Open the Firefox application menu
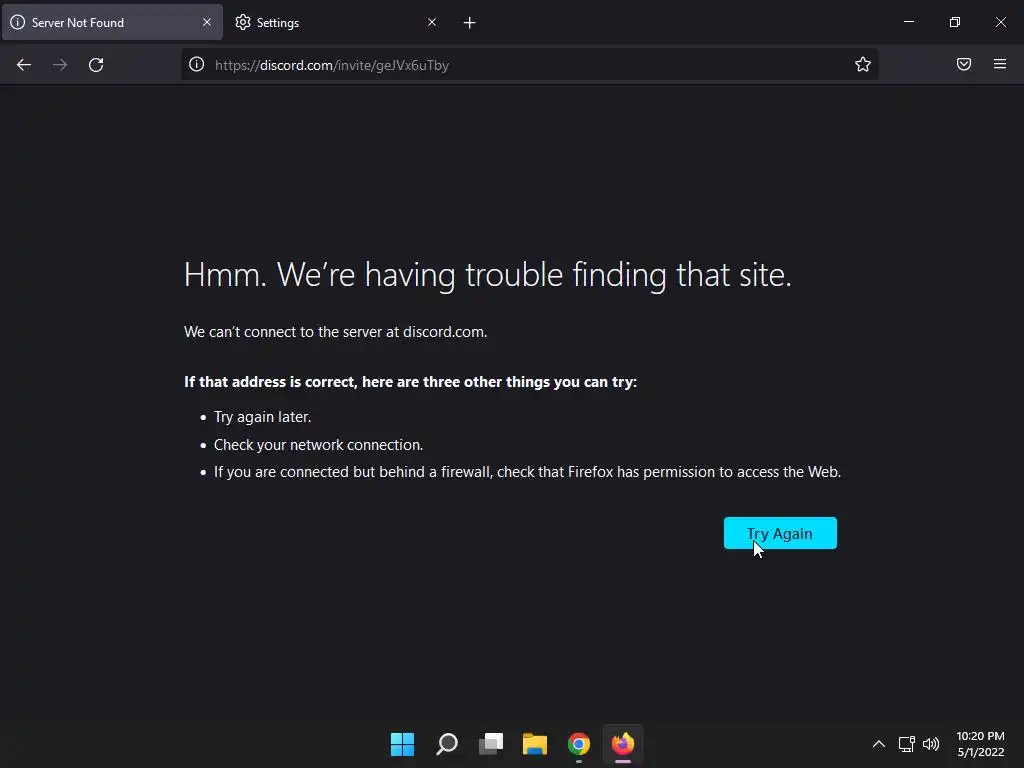 pos(1000,64)
